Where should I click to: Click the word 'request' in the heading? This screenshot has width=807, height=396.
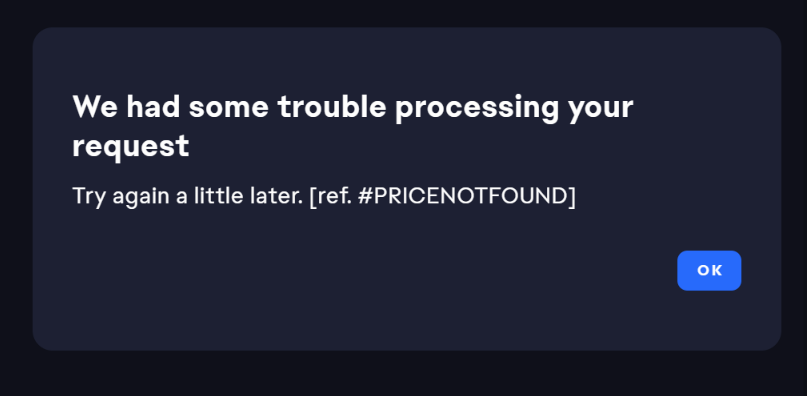pyautogui.click(x=131, y=147)
